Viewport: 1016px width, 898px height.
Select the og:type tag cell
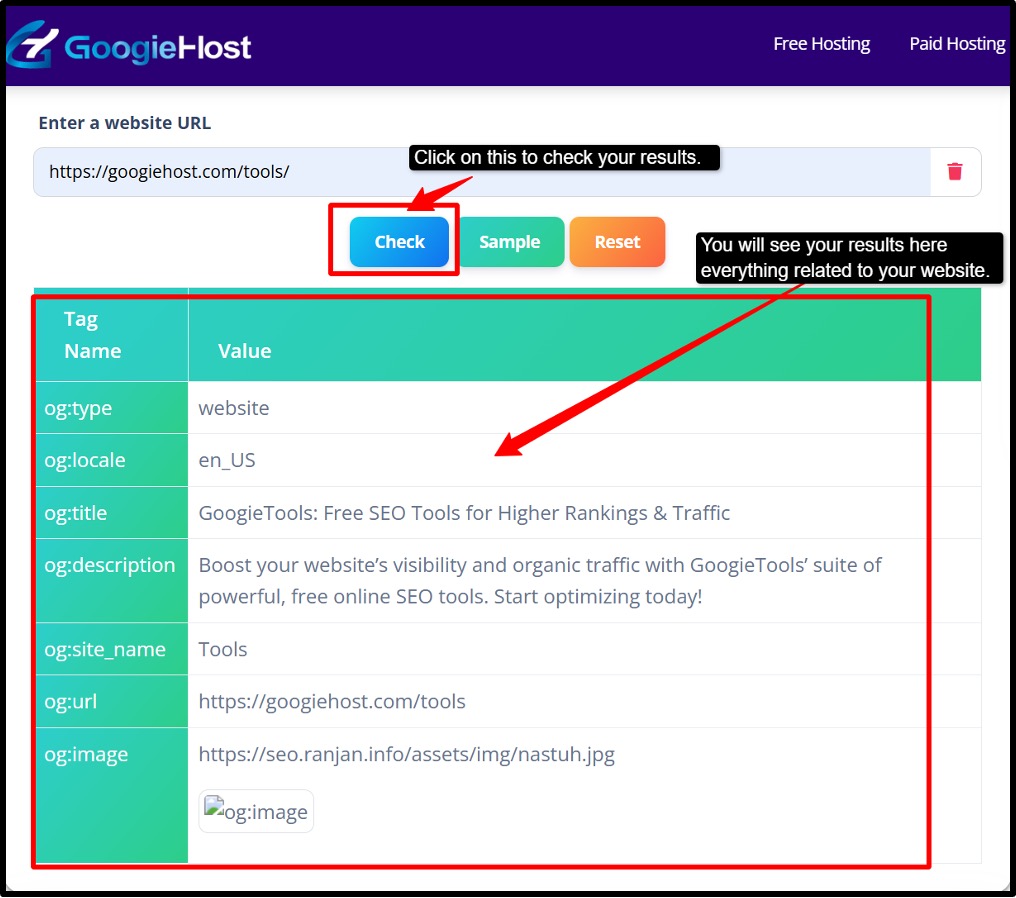click(111, 408)
